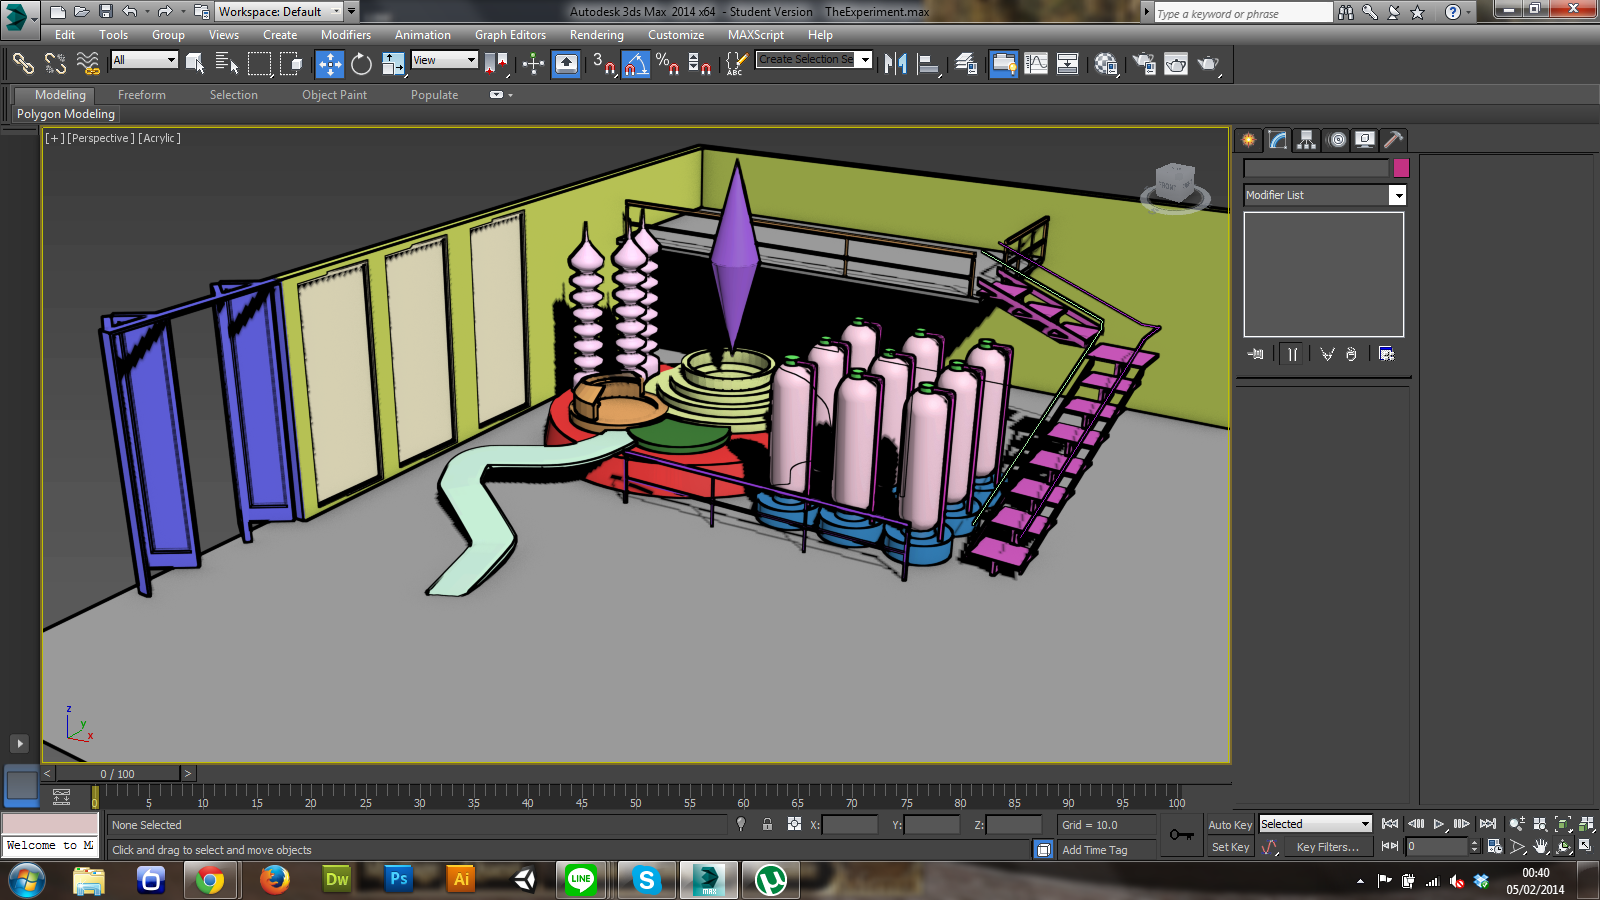This screenshot has height=900, width=1600.
Task: Open the Modifiers menu
Action: pos(346,35)
